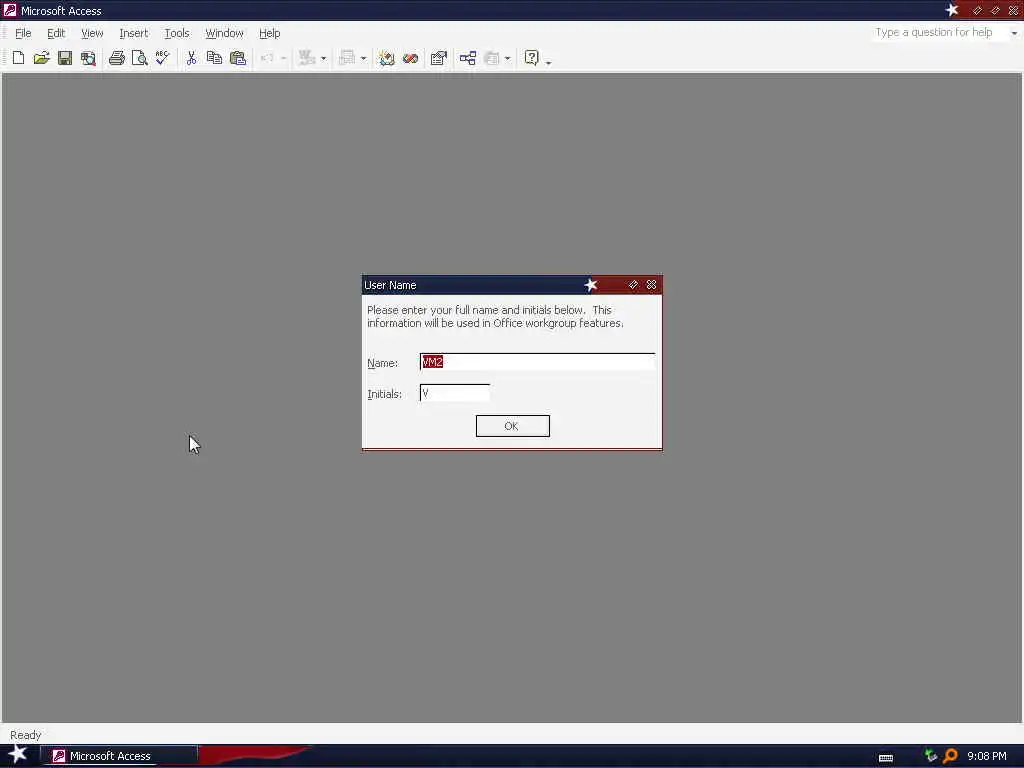Click the Cut scissors icon

pyautogui.click(x=191, y=58)
